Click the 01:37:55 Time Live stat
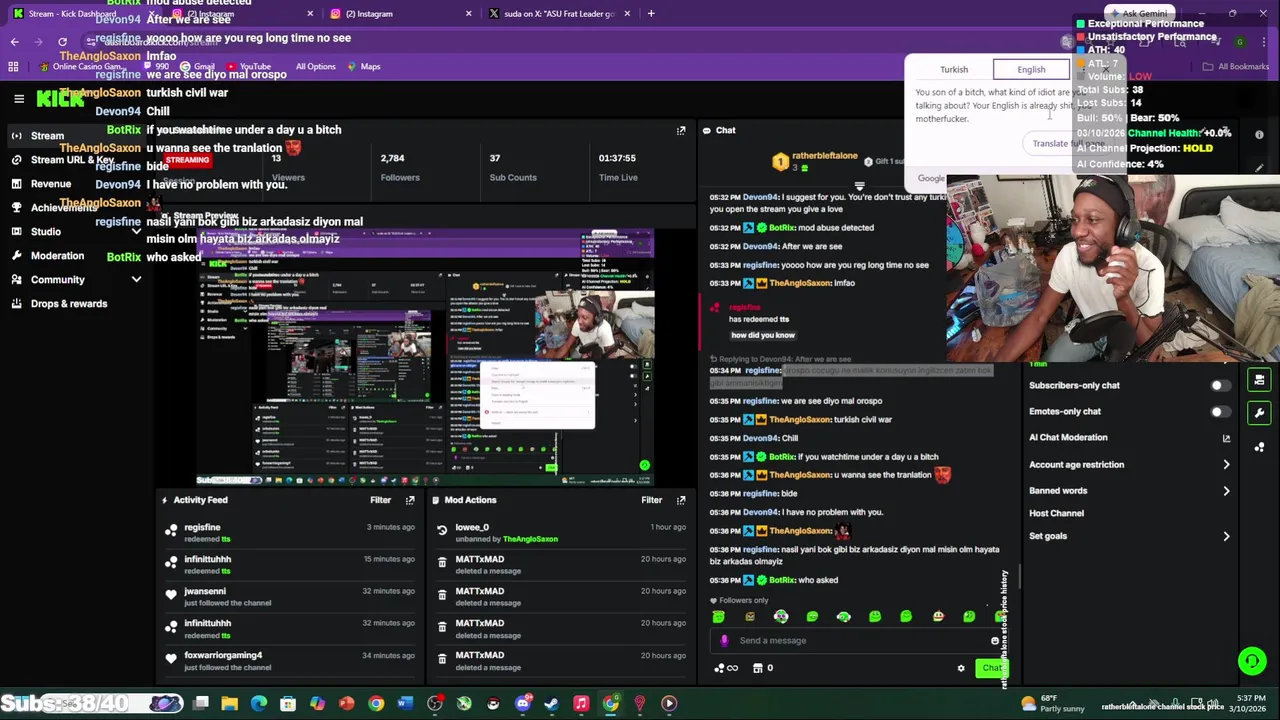The image size is (1280, 720). tap(617, 167)
